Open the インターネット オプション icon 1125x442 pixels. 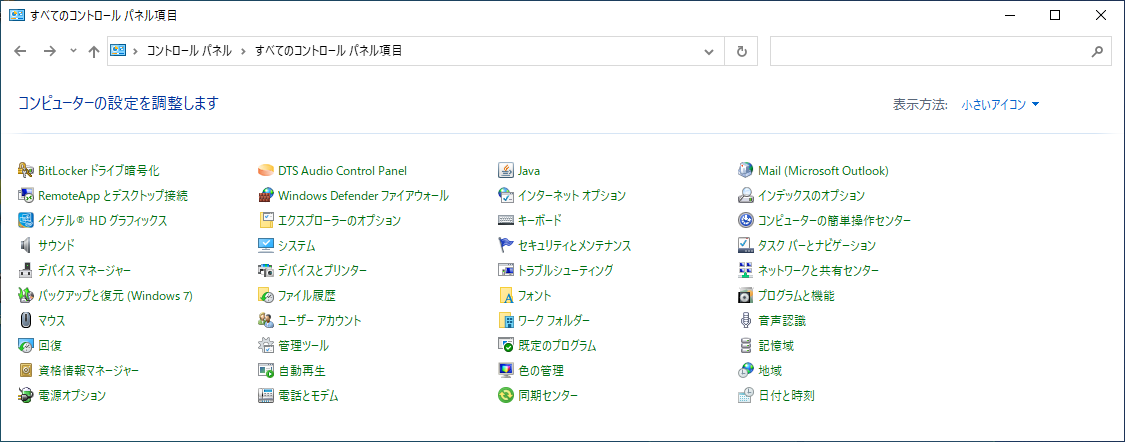(507, 195)
